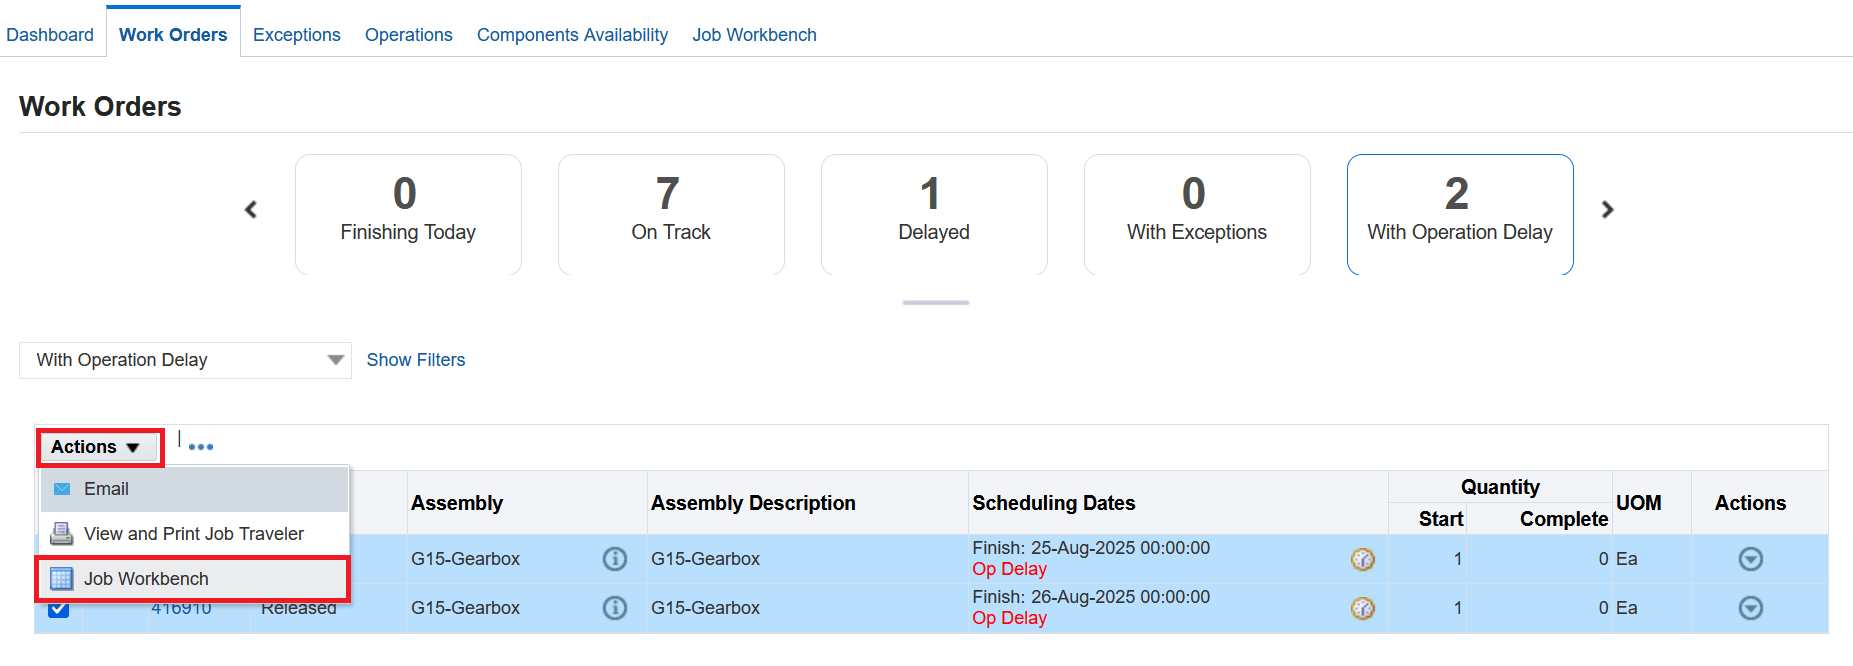Image resolution: width=1853 pixels, height=666 pixels.
Task: Open the Actions menu above the table
Action: point(97,446)
